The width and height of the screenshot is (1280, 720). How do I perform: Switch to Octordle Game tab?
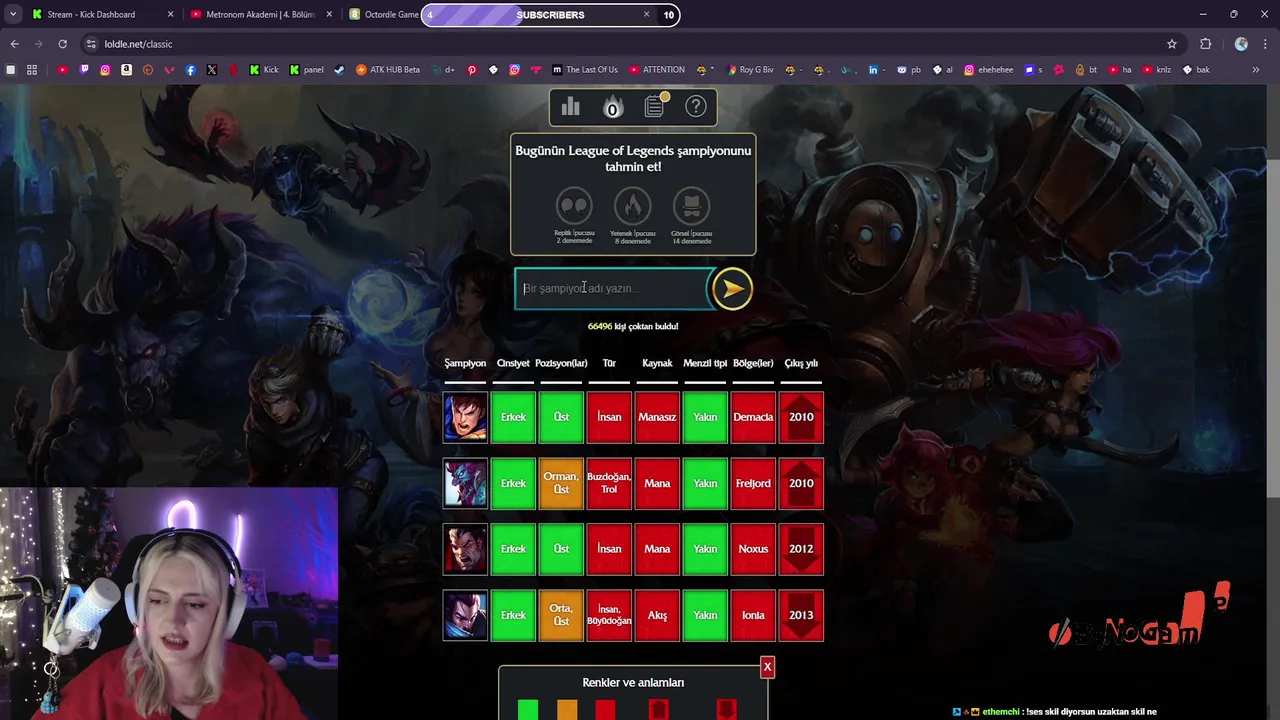click(384, 14)
